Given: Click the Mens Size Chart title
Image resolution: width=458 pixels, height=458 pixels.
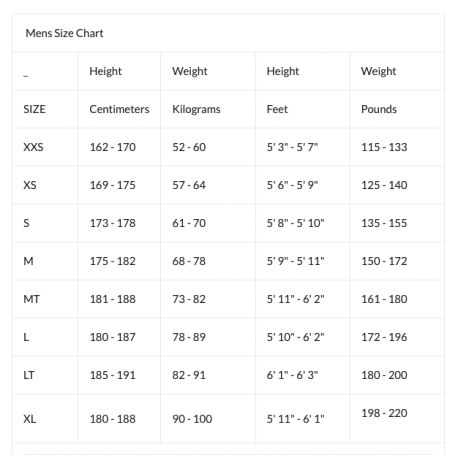Looking at the screenshot, I should pyautogui.click(x=64, y=33).
